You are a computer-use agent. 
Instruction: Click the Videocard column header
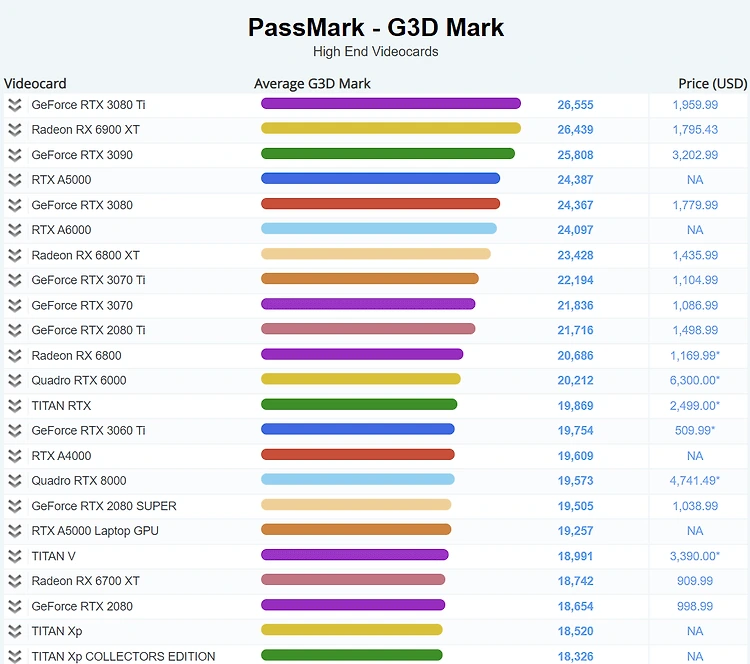(x=35, y=84)
